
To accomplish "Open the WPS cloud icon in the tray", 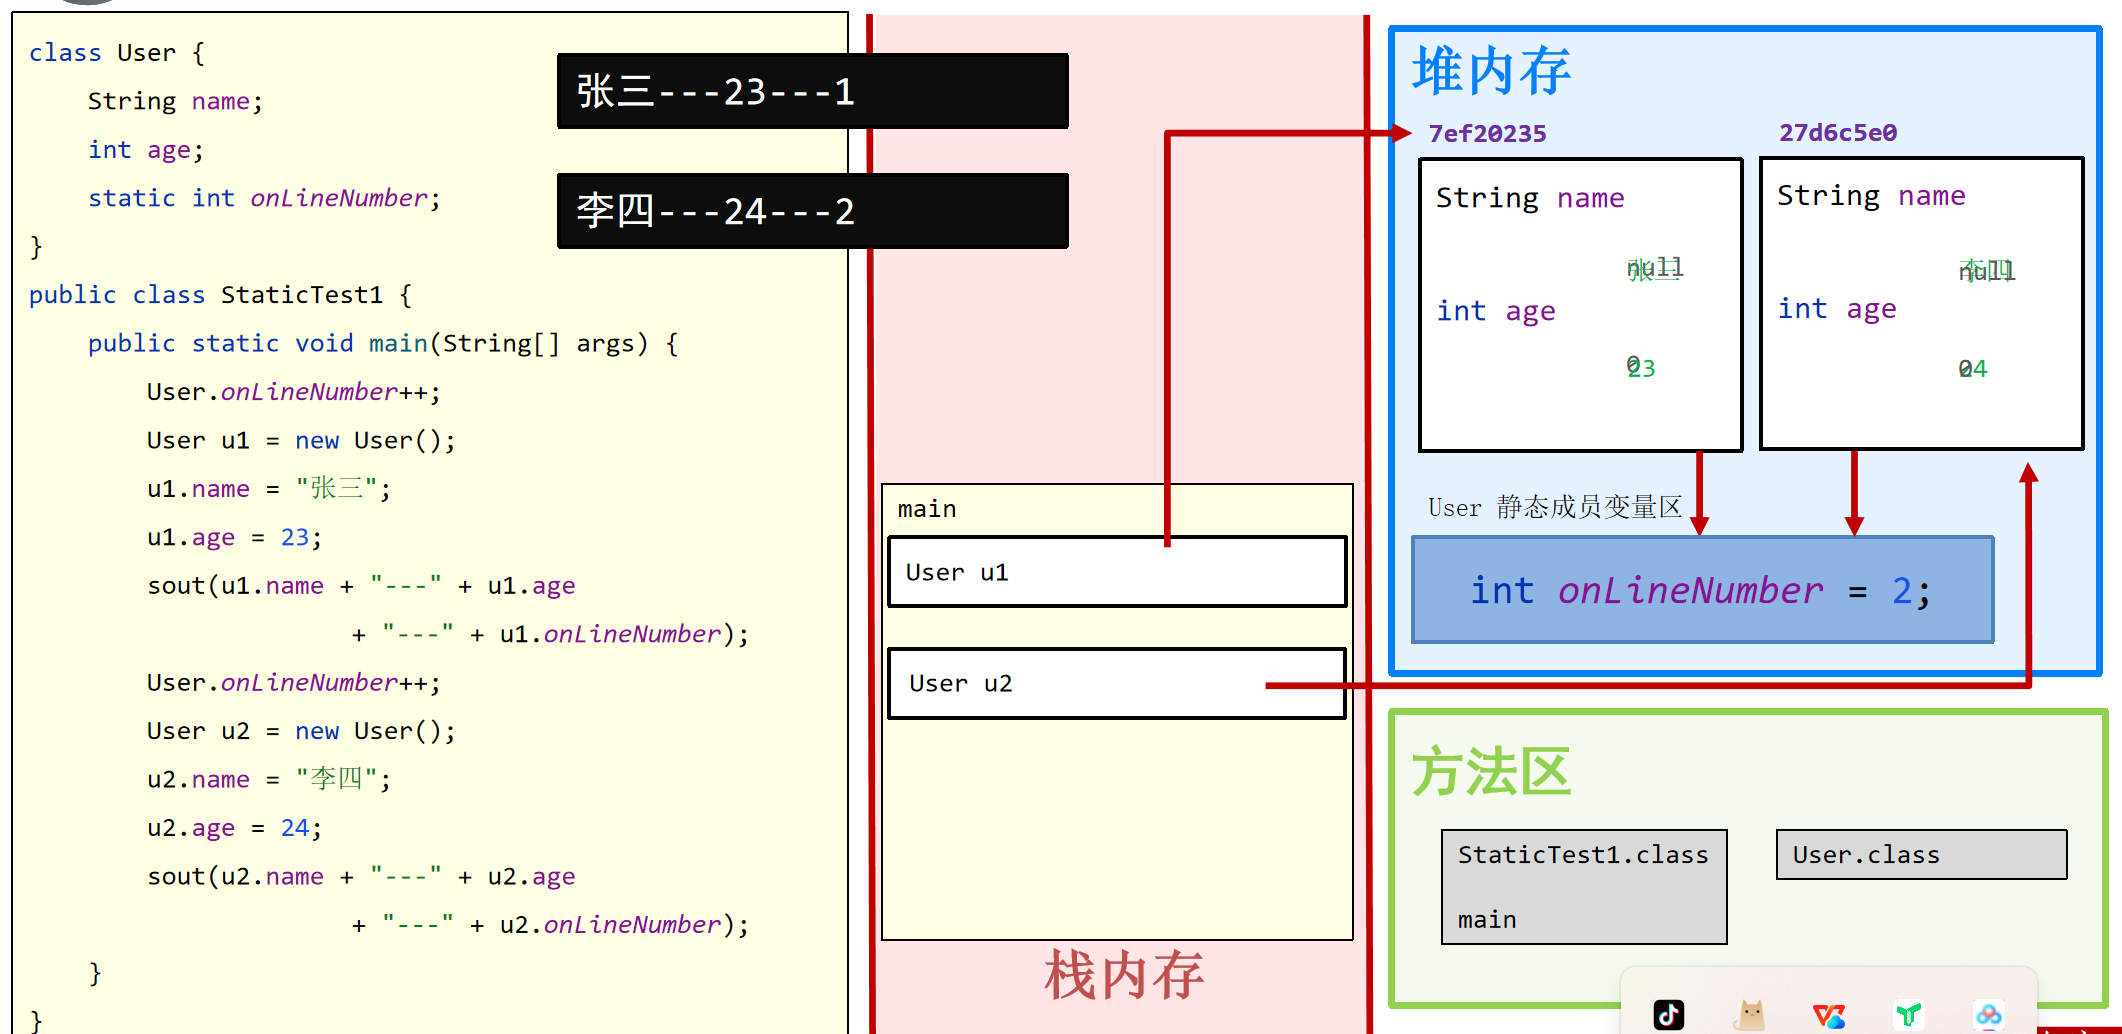I will (1829, 1016).
